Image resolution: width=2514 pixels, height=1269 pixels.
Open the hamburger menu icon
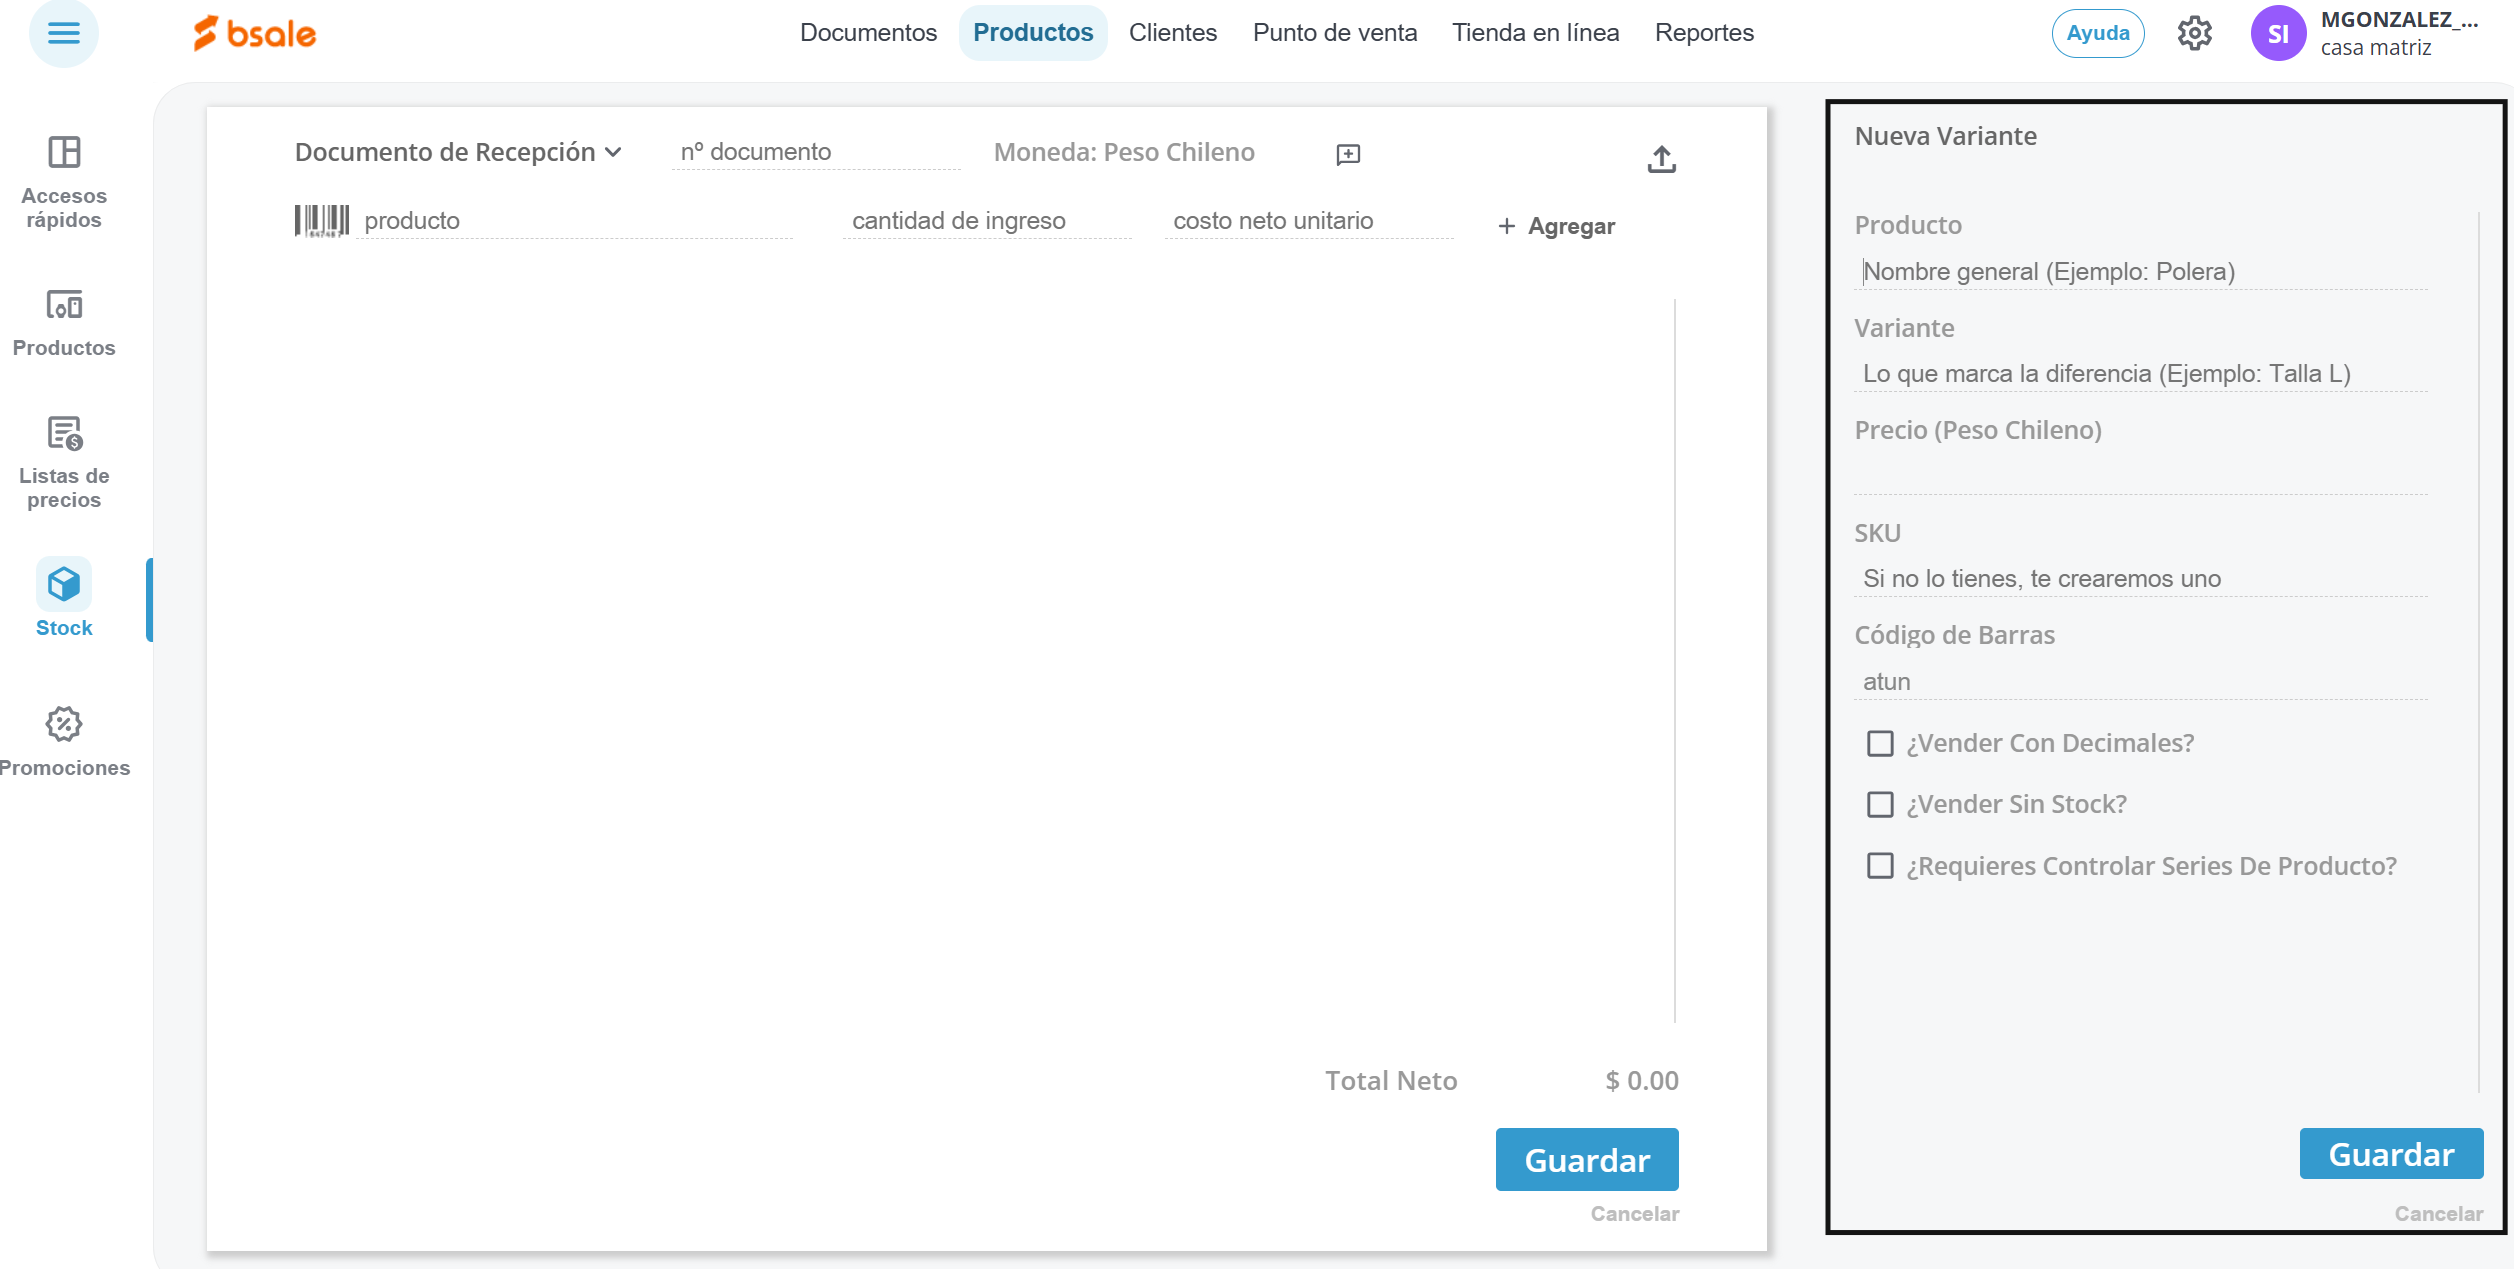click(63, 33)
